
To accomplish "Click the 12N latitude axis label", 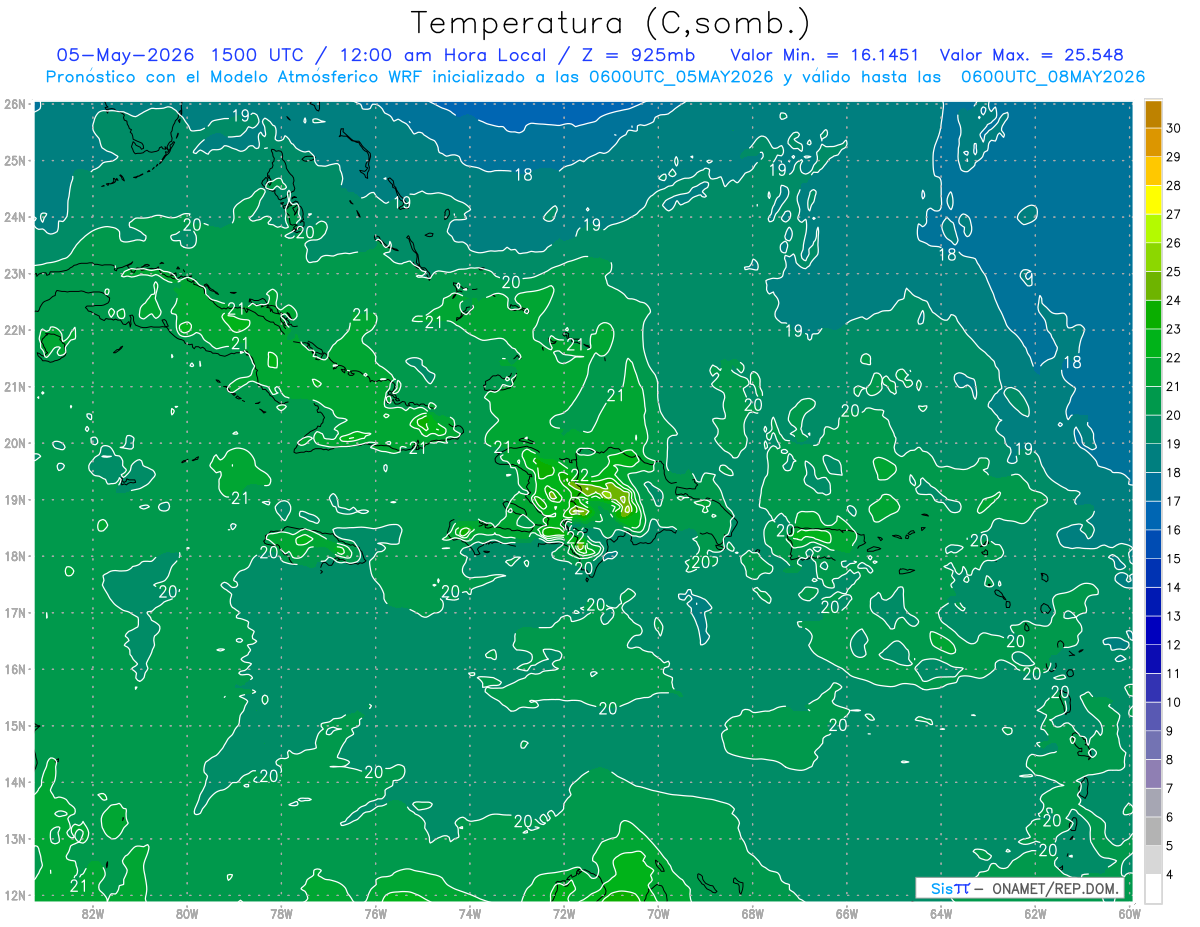I will tap(14, 895).
